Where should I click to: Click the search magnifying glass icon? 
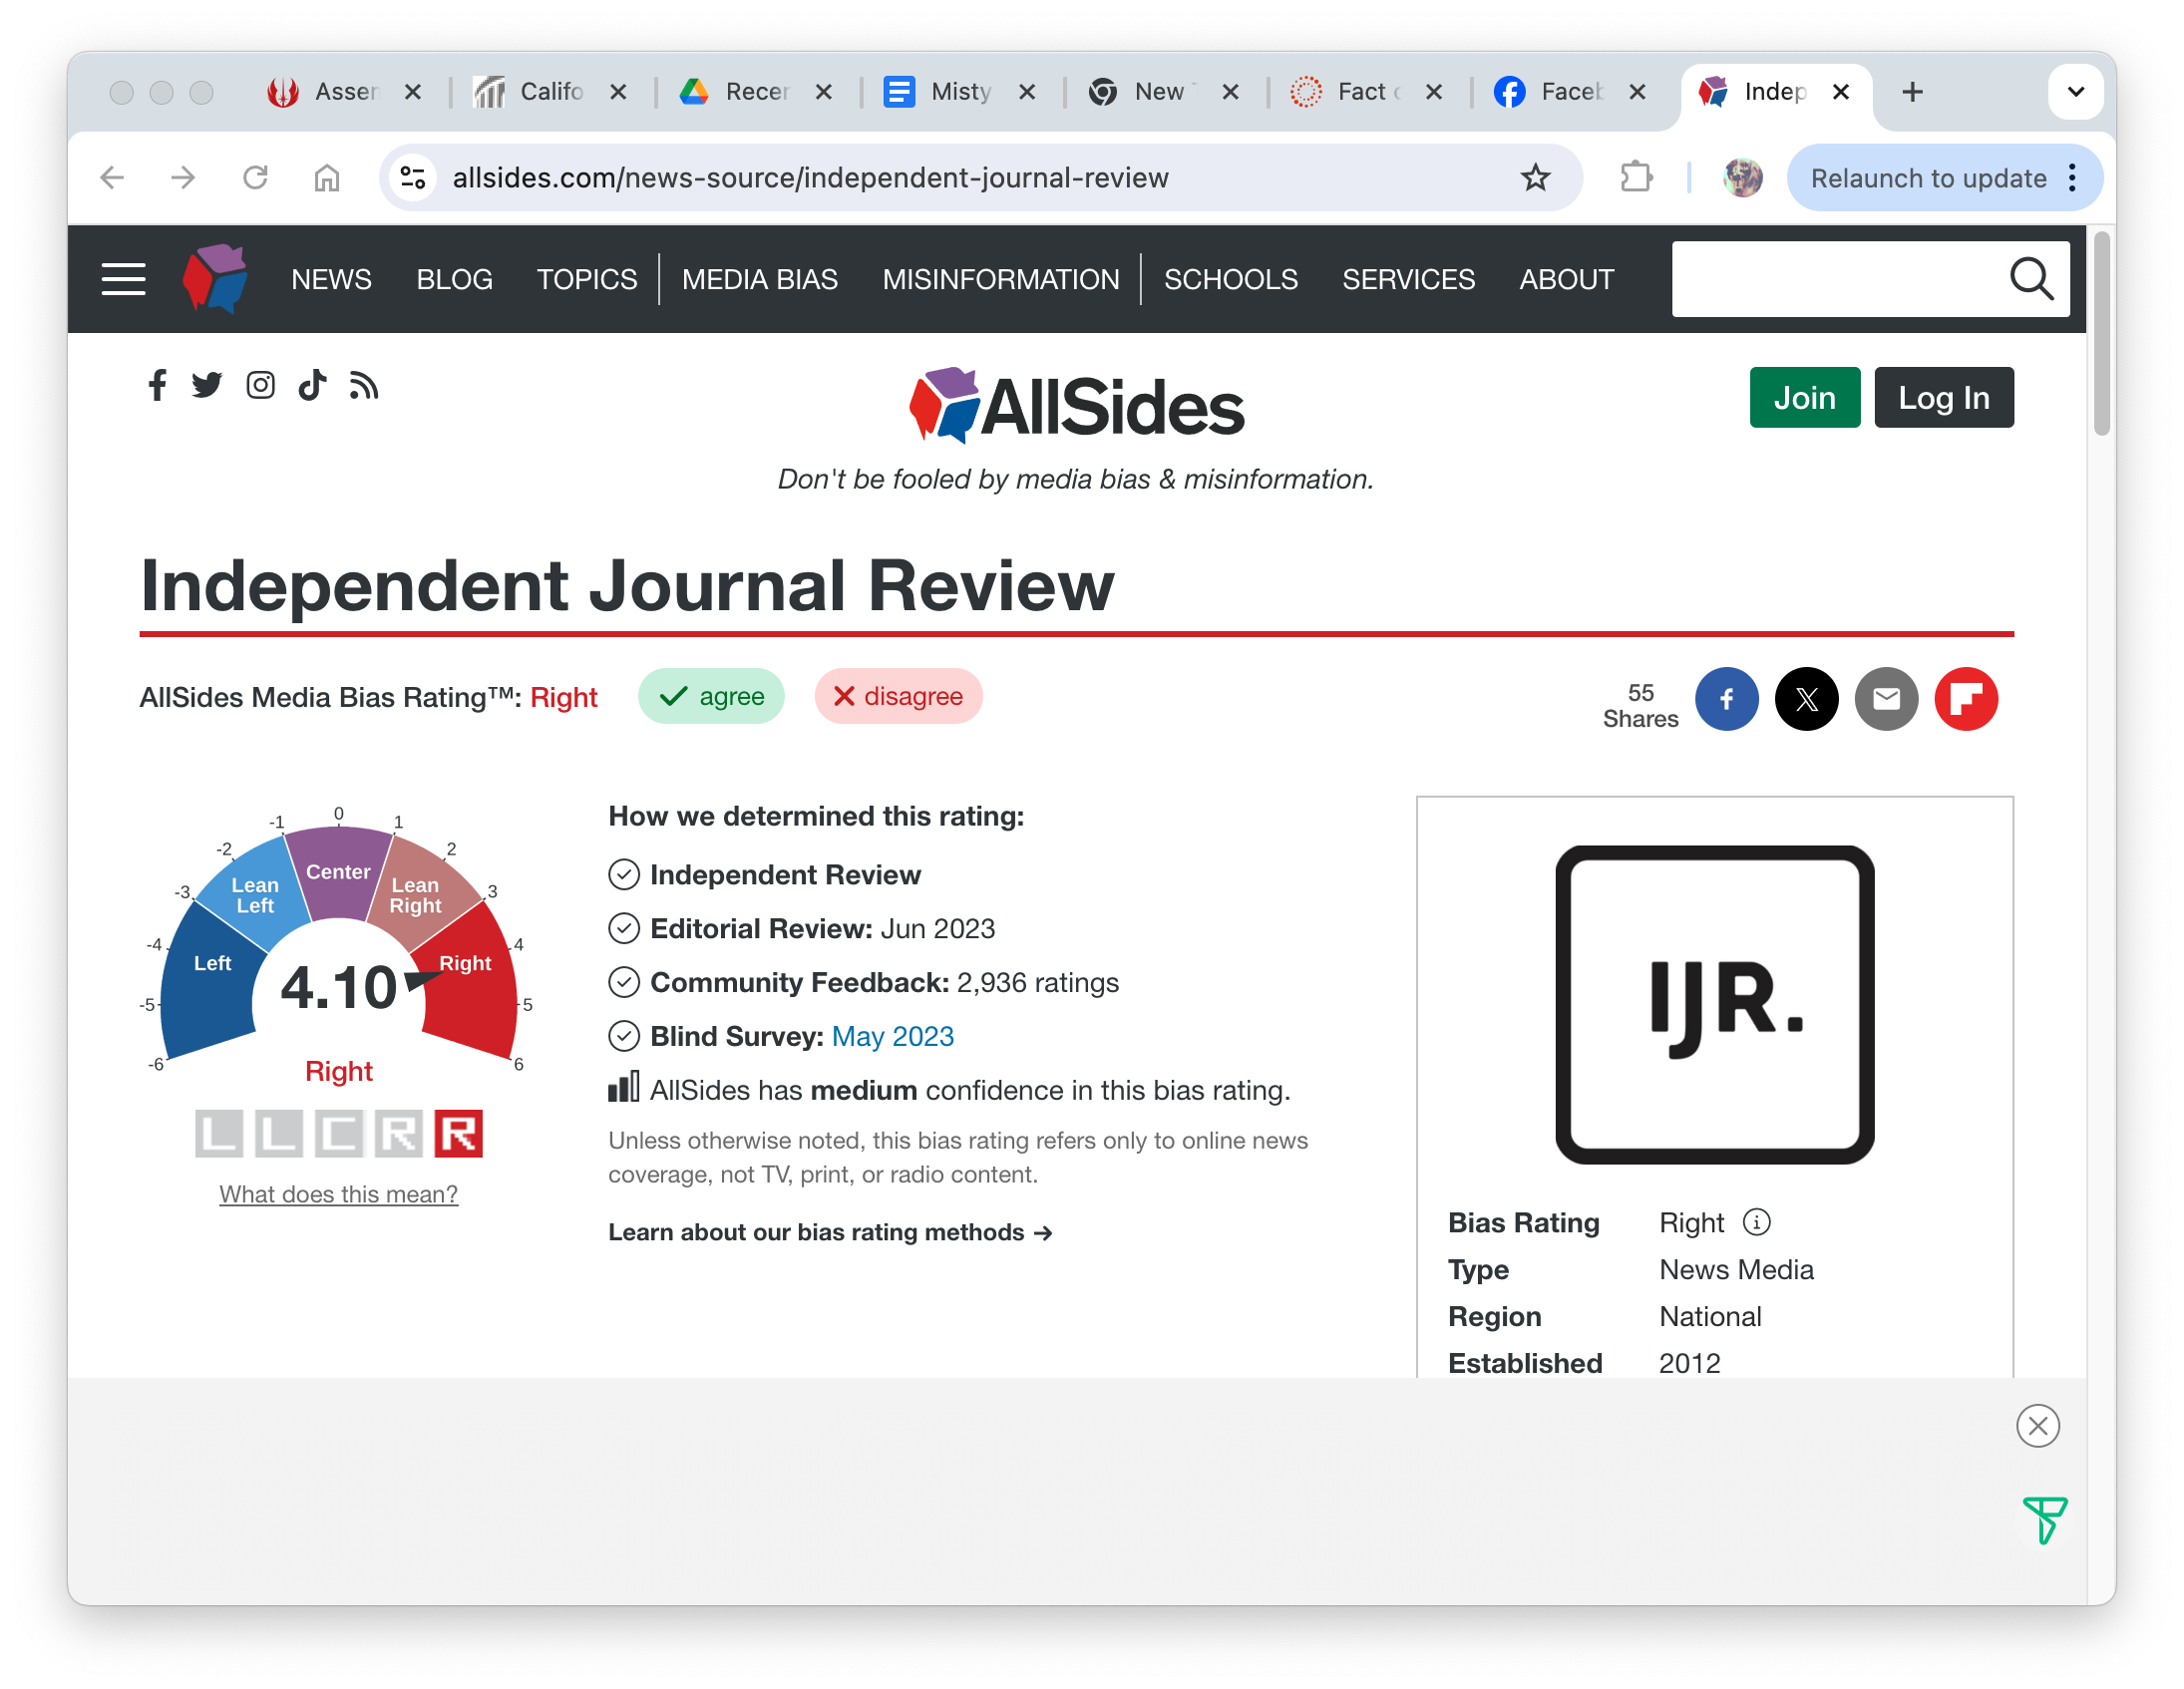click(2030, 279)
